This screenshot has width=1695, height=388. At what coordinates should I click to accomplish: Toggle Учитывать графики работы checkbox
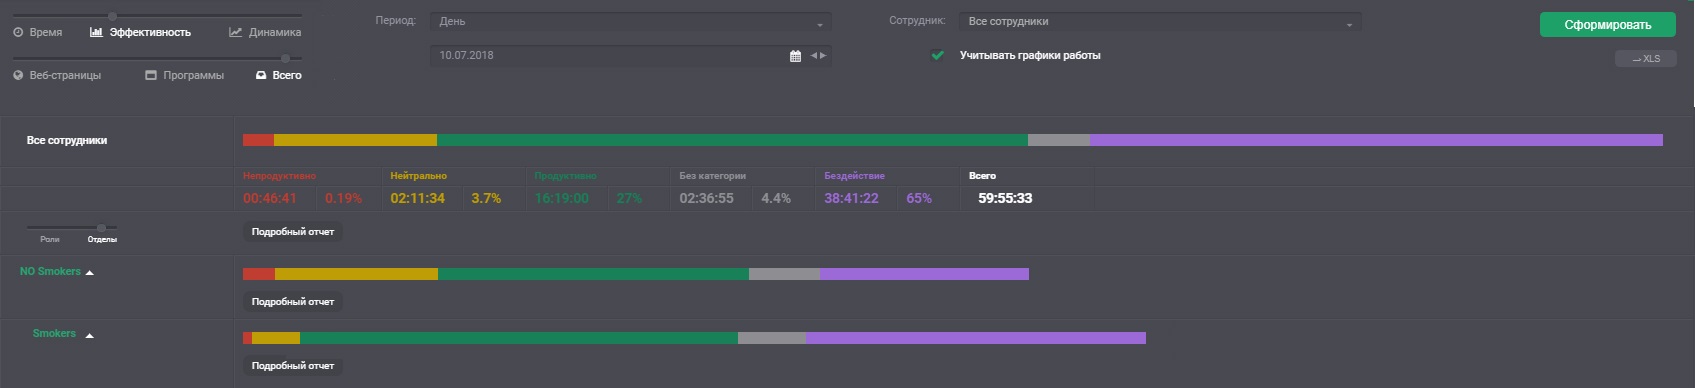[x=938, y=56]
